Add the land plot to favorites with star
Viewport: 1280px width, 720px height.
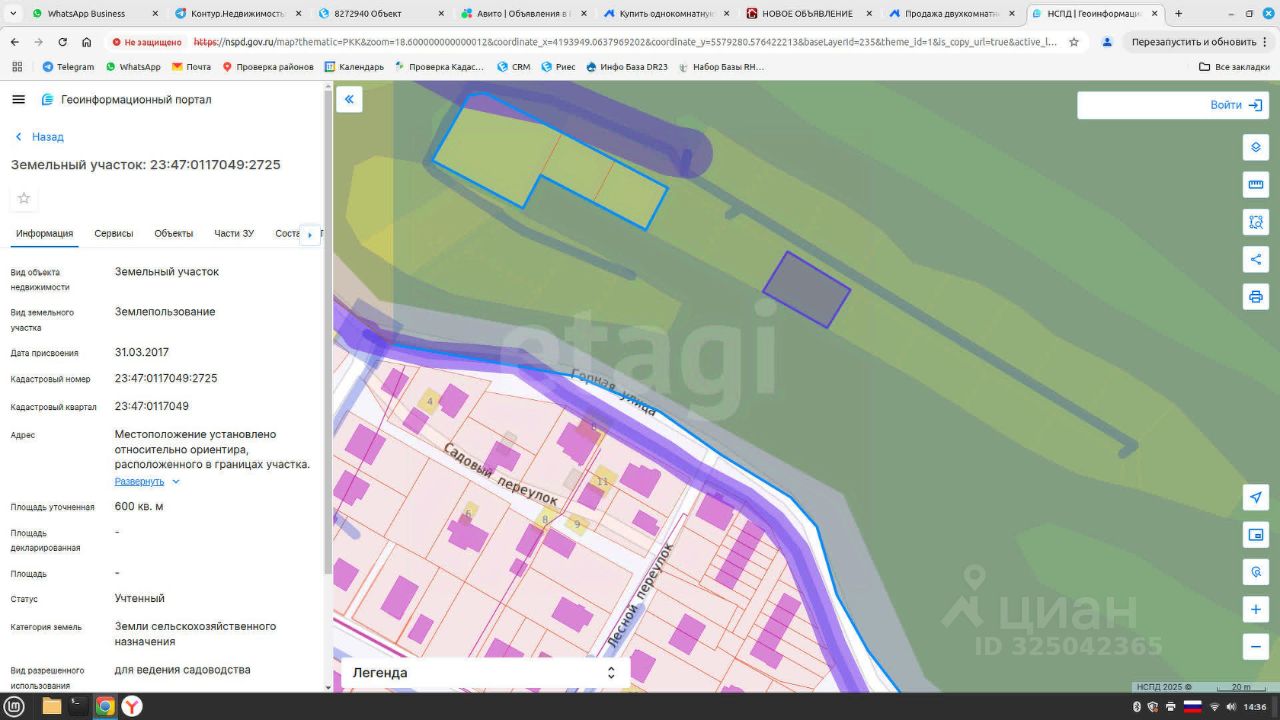pyautogui.click(x=24, y=198)
